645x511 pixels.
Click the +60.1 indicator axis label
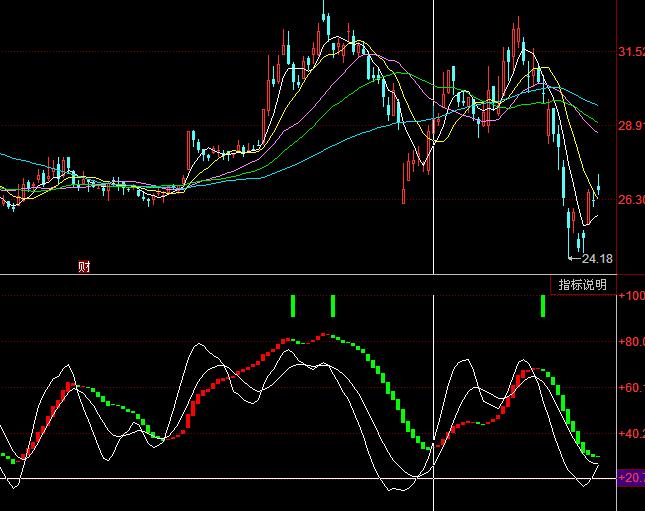[631, 388]
